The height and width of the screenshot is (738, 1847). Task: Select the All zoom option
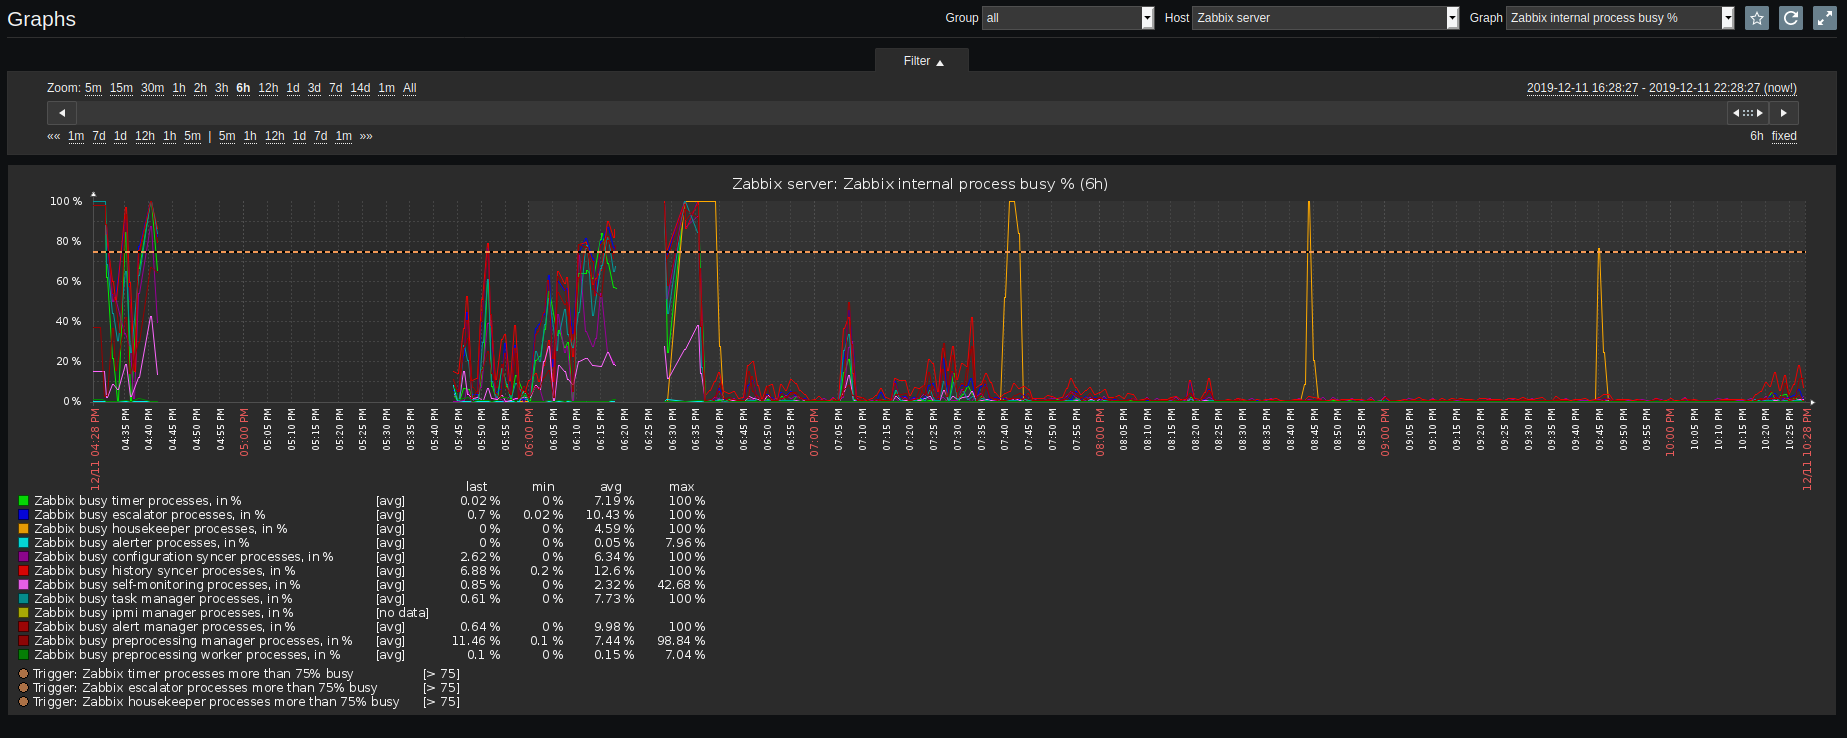pos(410,88)
